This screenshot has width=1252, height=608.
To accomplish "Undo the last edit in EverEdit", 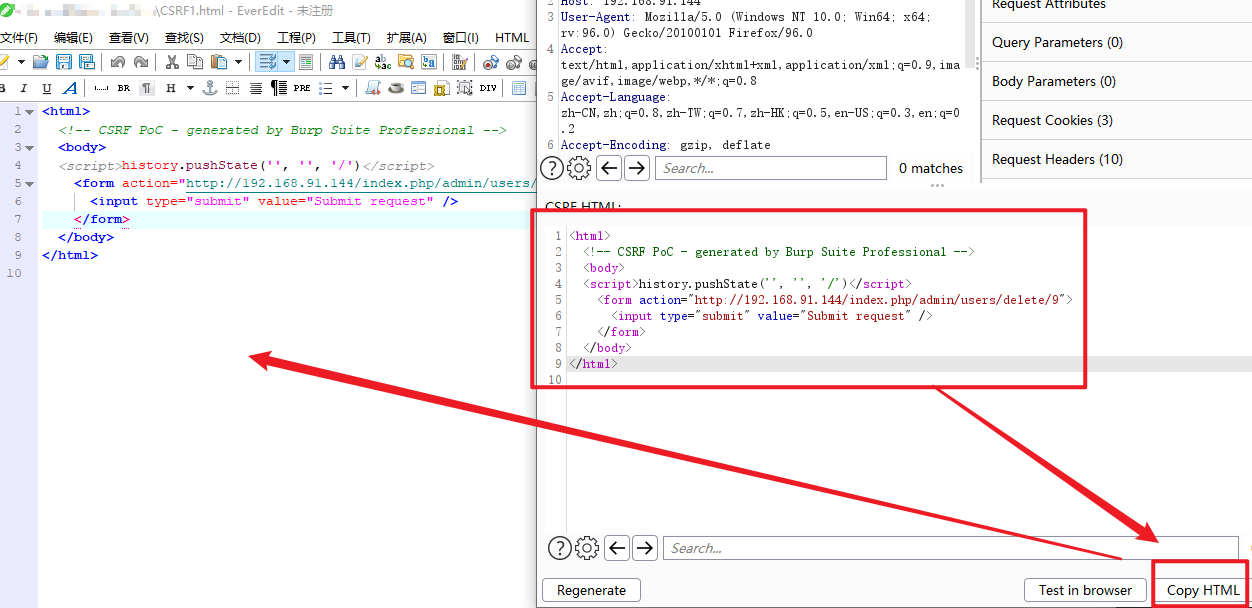I will pos(118,62).
